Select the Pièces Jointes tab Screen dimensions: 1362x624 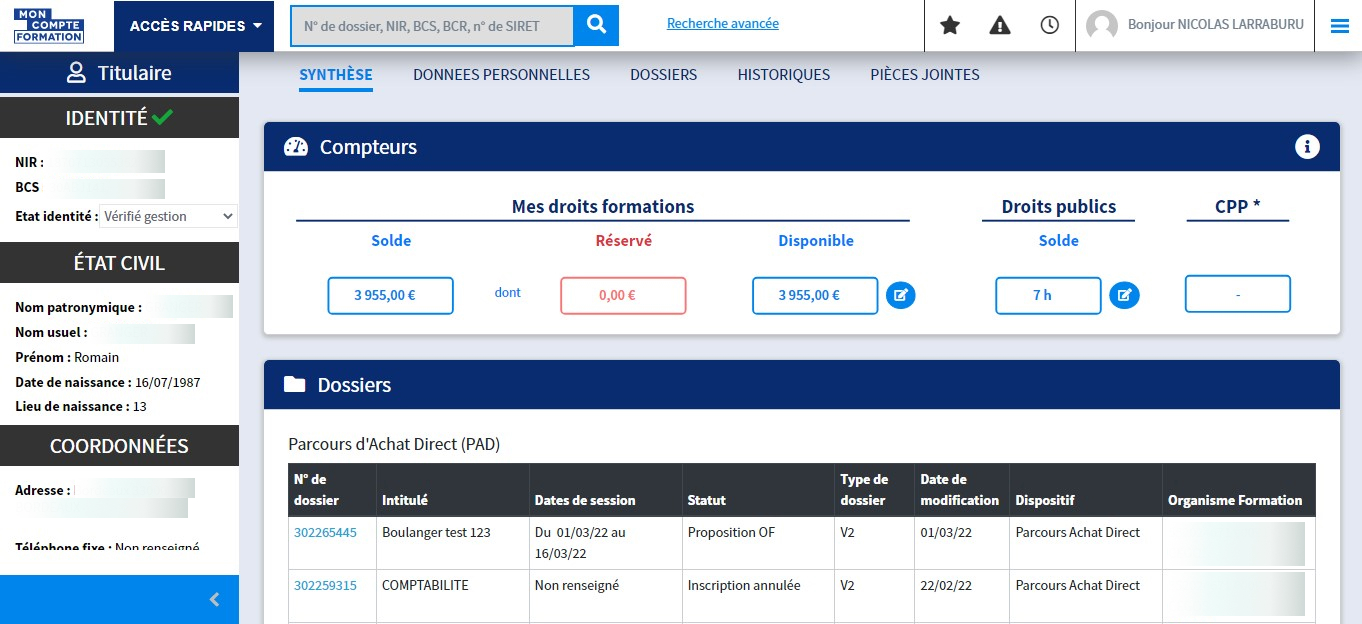point(924,75)
